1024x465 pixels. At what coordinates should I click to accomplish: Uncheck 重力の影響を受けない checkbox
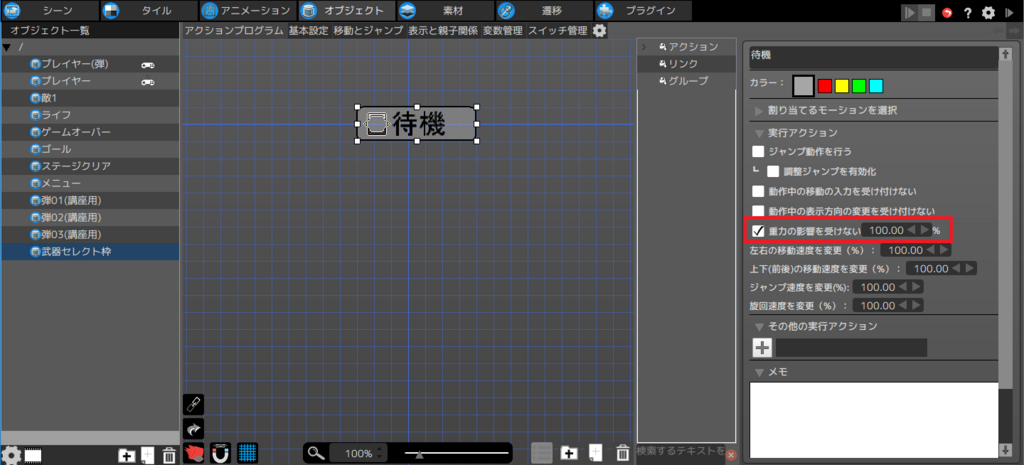coord(758,230)
